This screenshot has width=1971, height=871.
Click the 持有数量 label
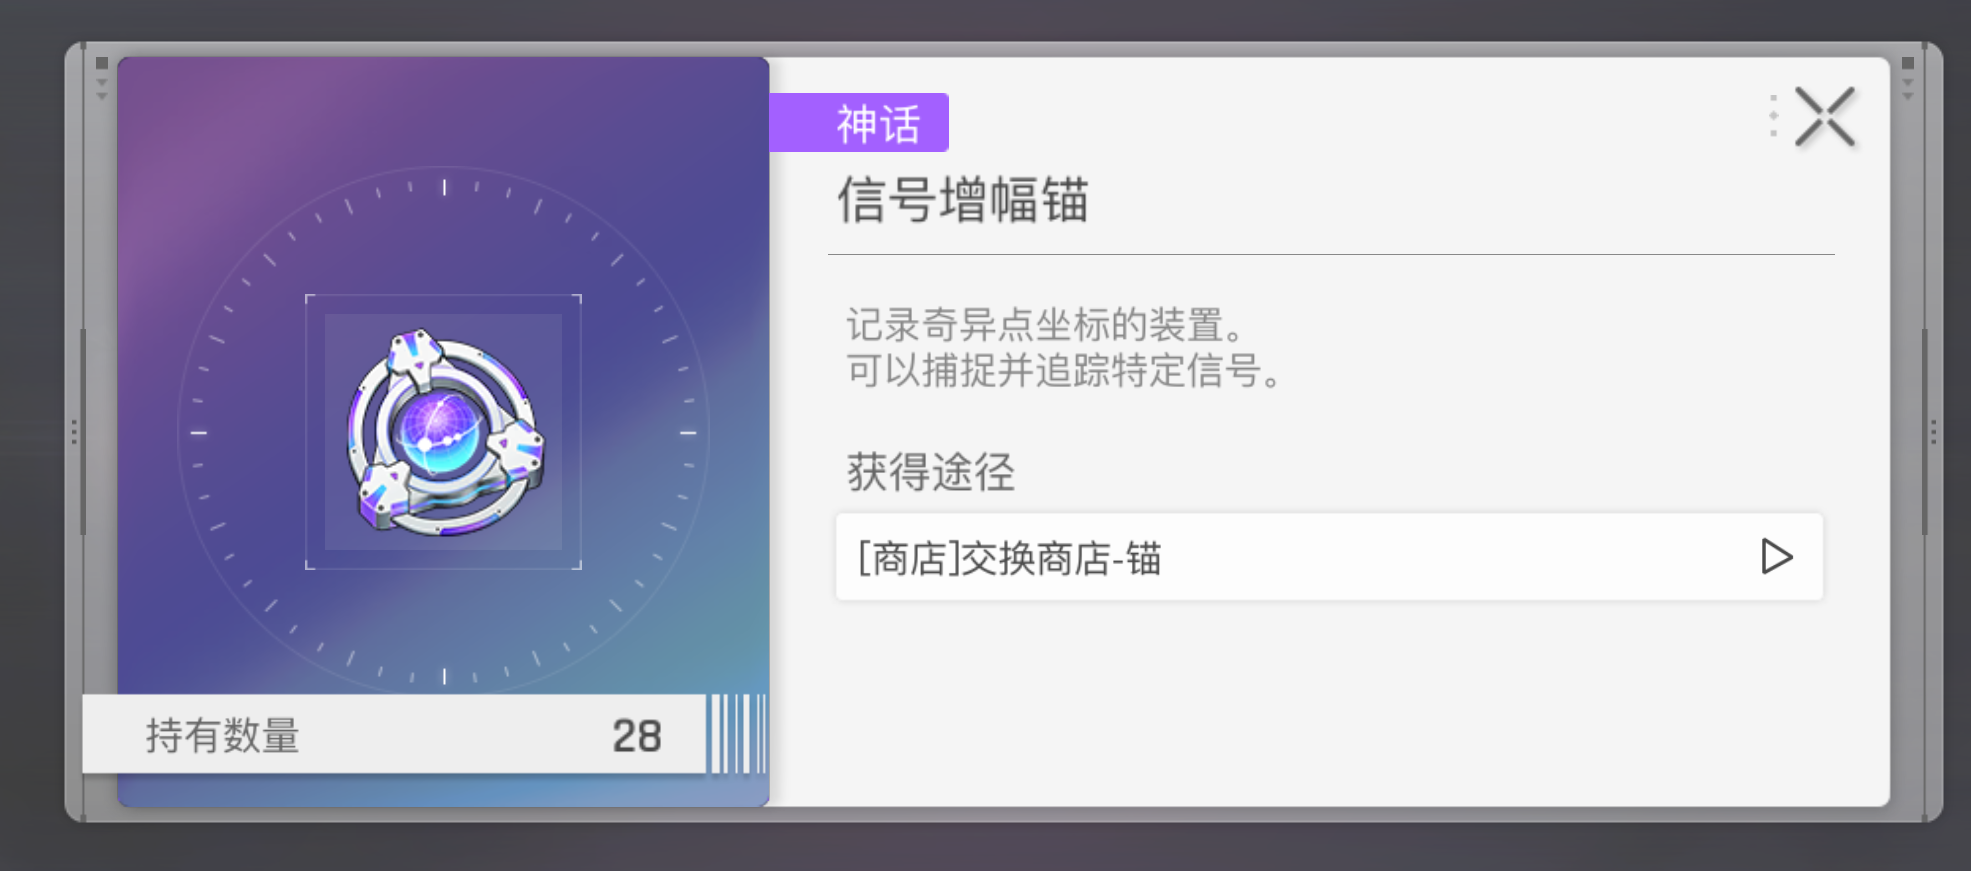pos(223,736)
